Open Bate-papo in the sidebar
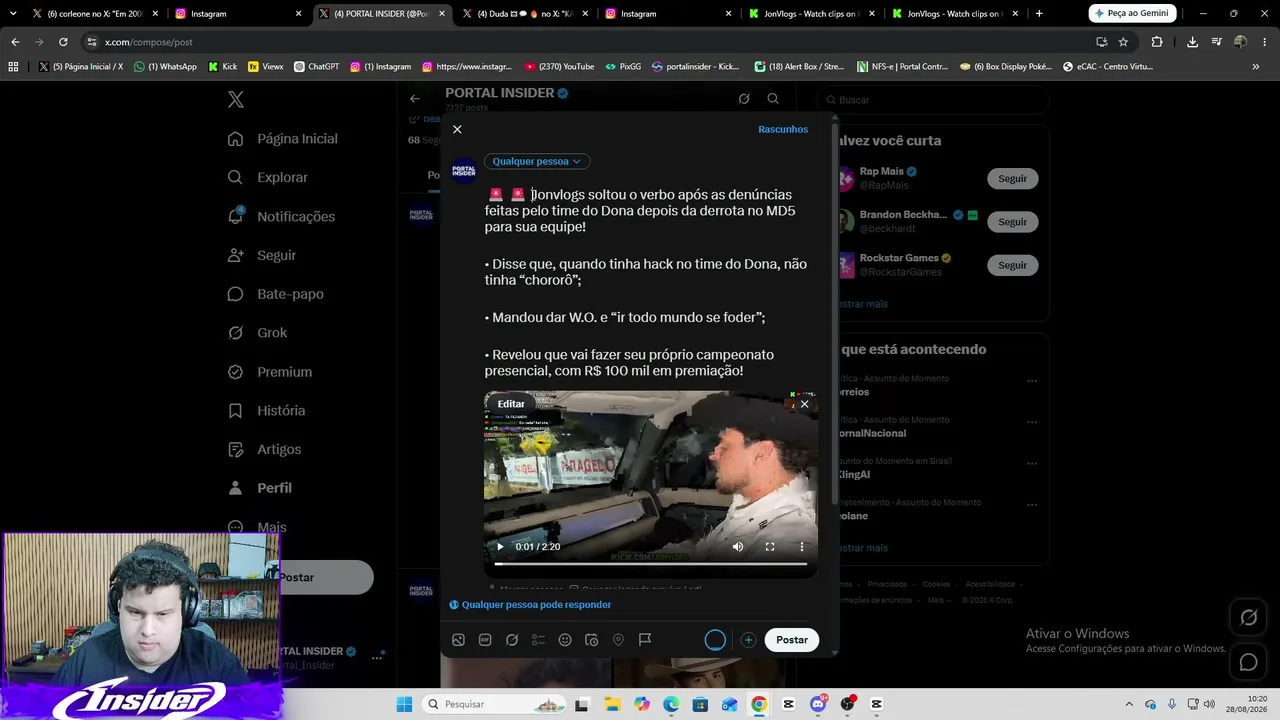Image resolution: width=1280 pixels, height=720 pixels. coord(276,294)
